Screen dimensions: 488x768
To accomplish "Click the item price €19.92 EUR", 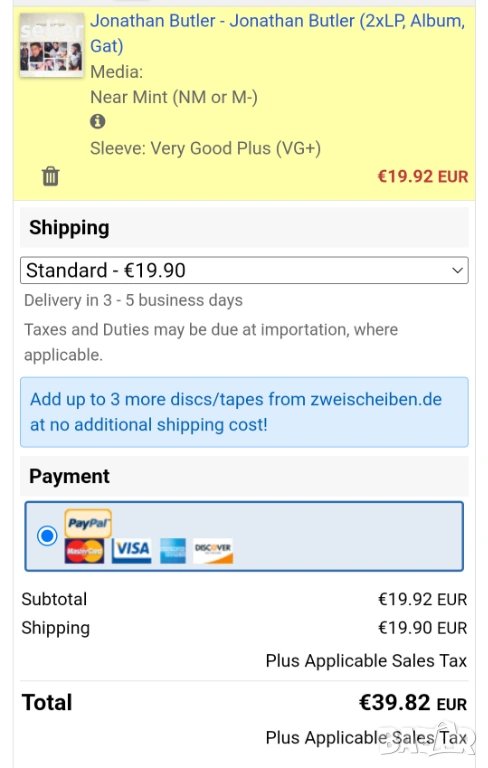I will [x=422, y=176].
